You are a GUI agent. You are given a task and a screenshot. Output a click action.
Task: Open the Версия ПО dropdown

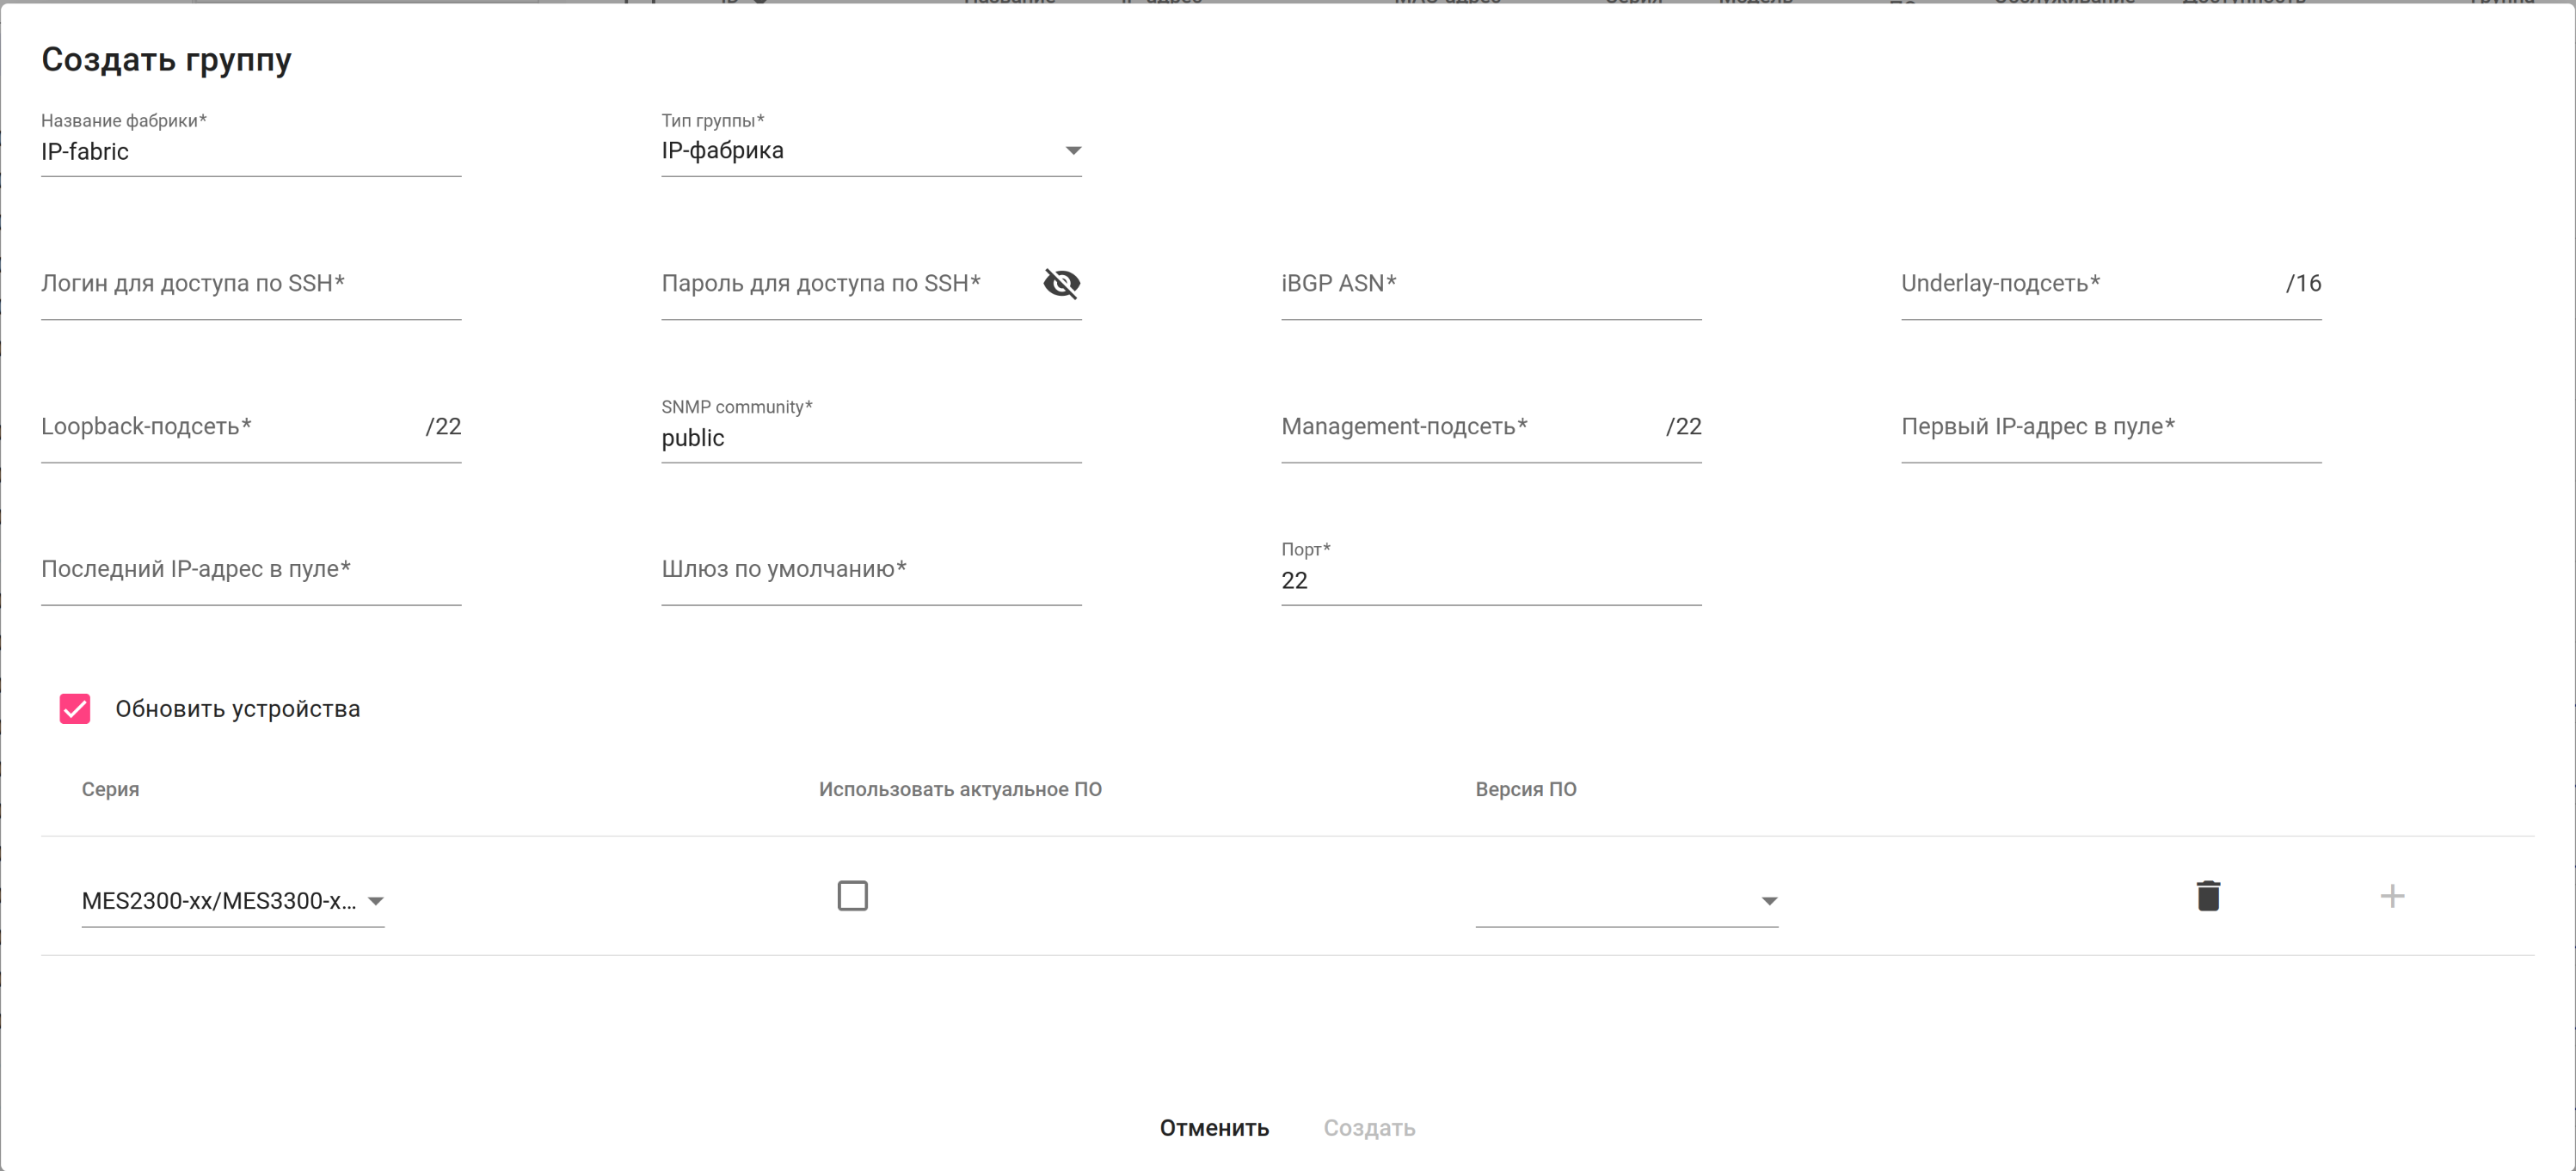coord(1626,901)
